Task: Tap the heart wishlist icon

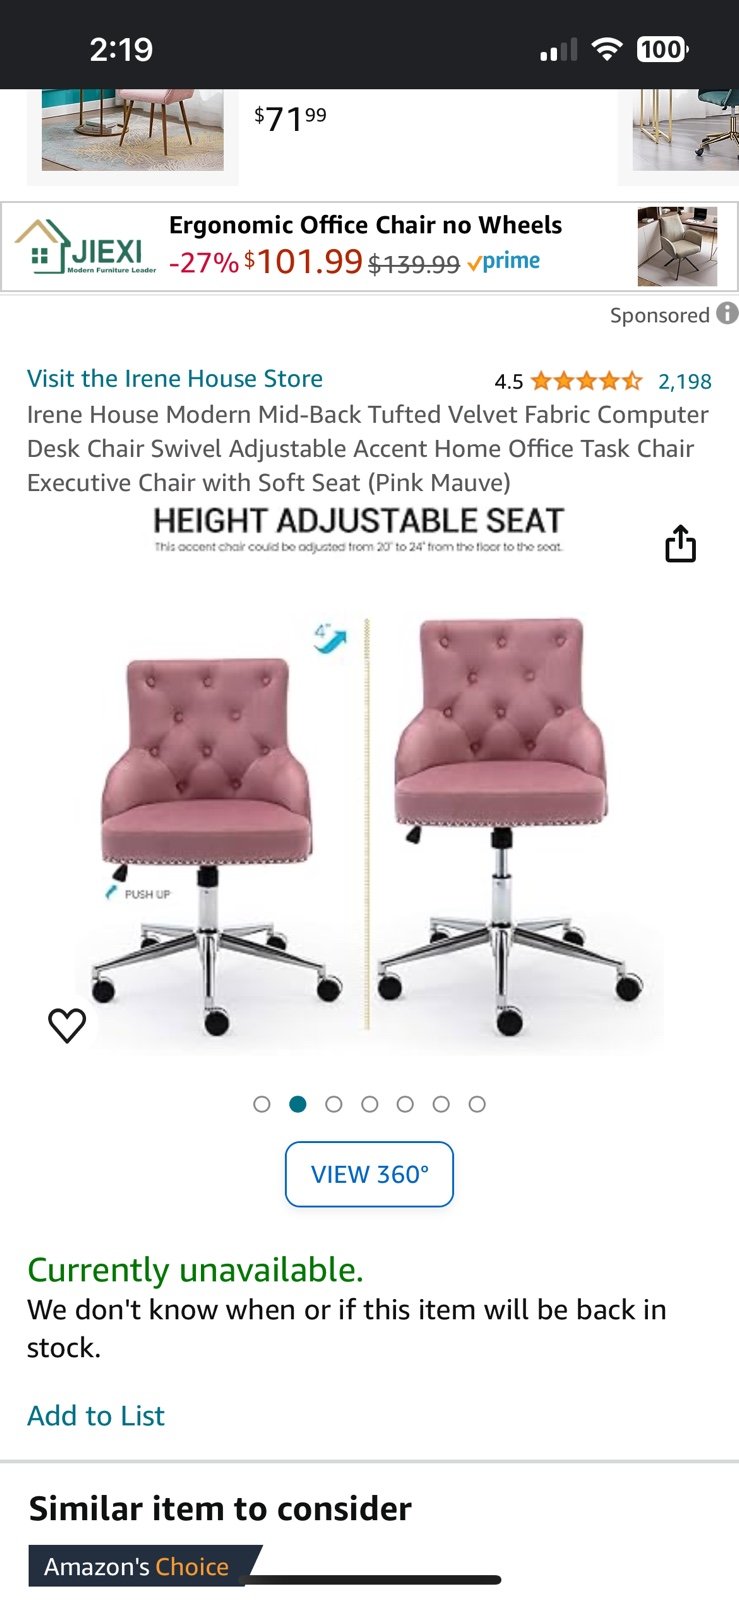Action: pos(67,1025)
